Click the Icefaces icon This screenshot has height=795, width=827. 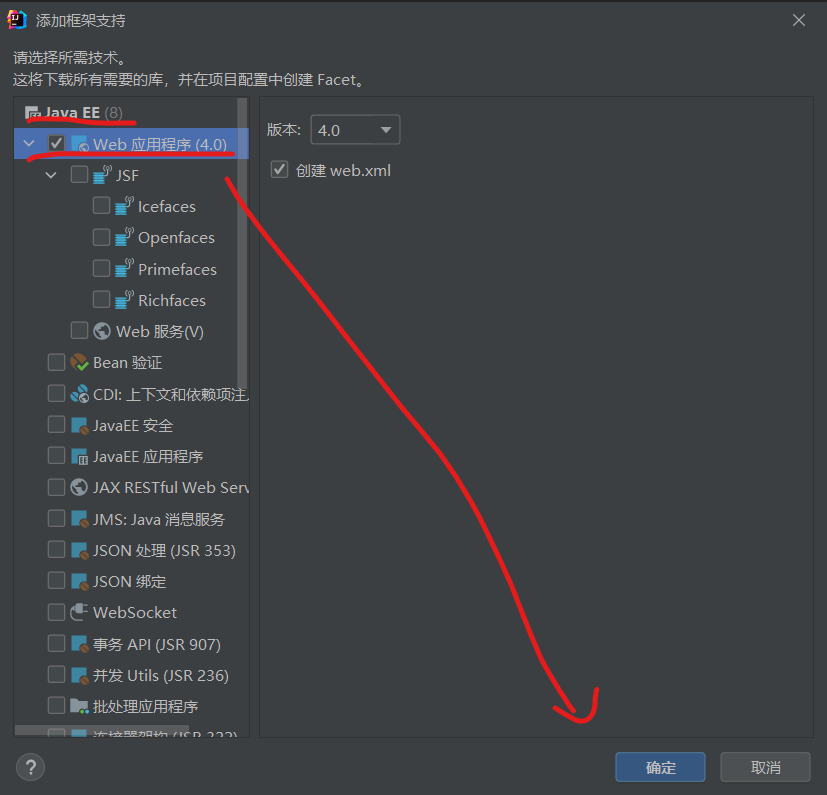[124, 206]
